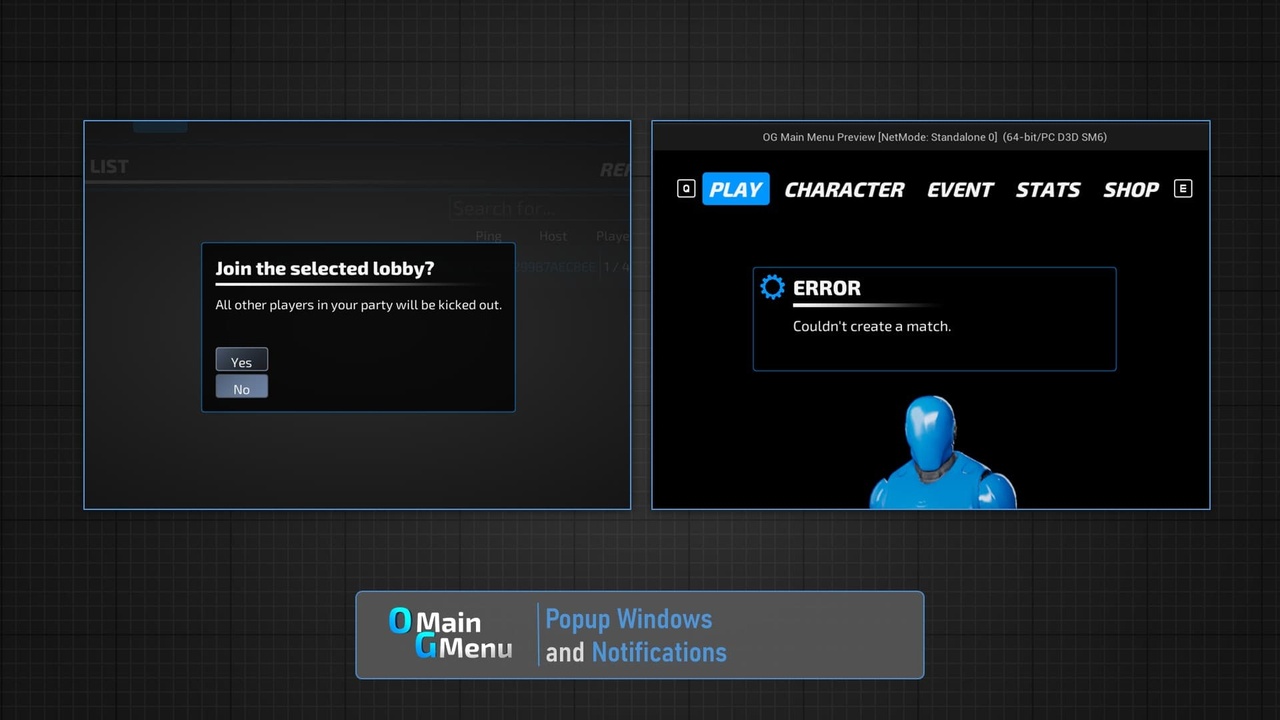Sort the lobby list by Host

coord(552,236)
